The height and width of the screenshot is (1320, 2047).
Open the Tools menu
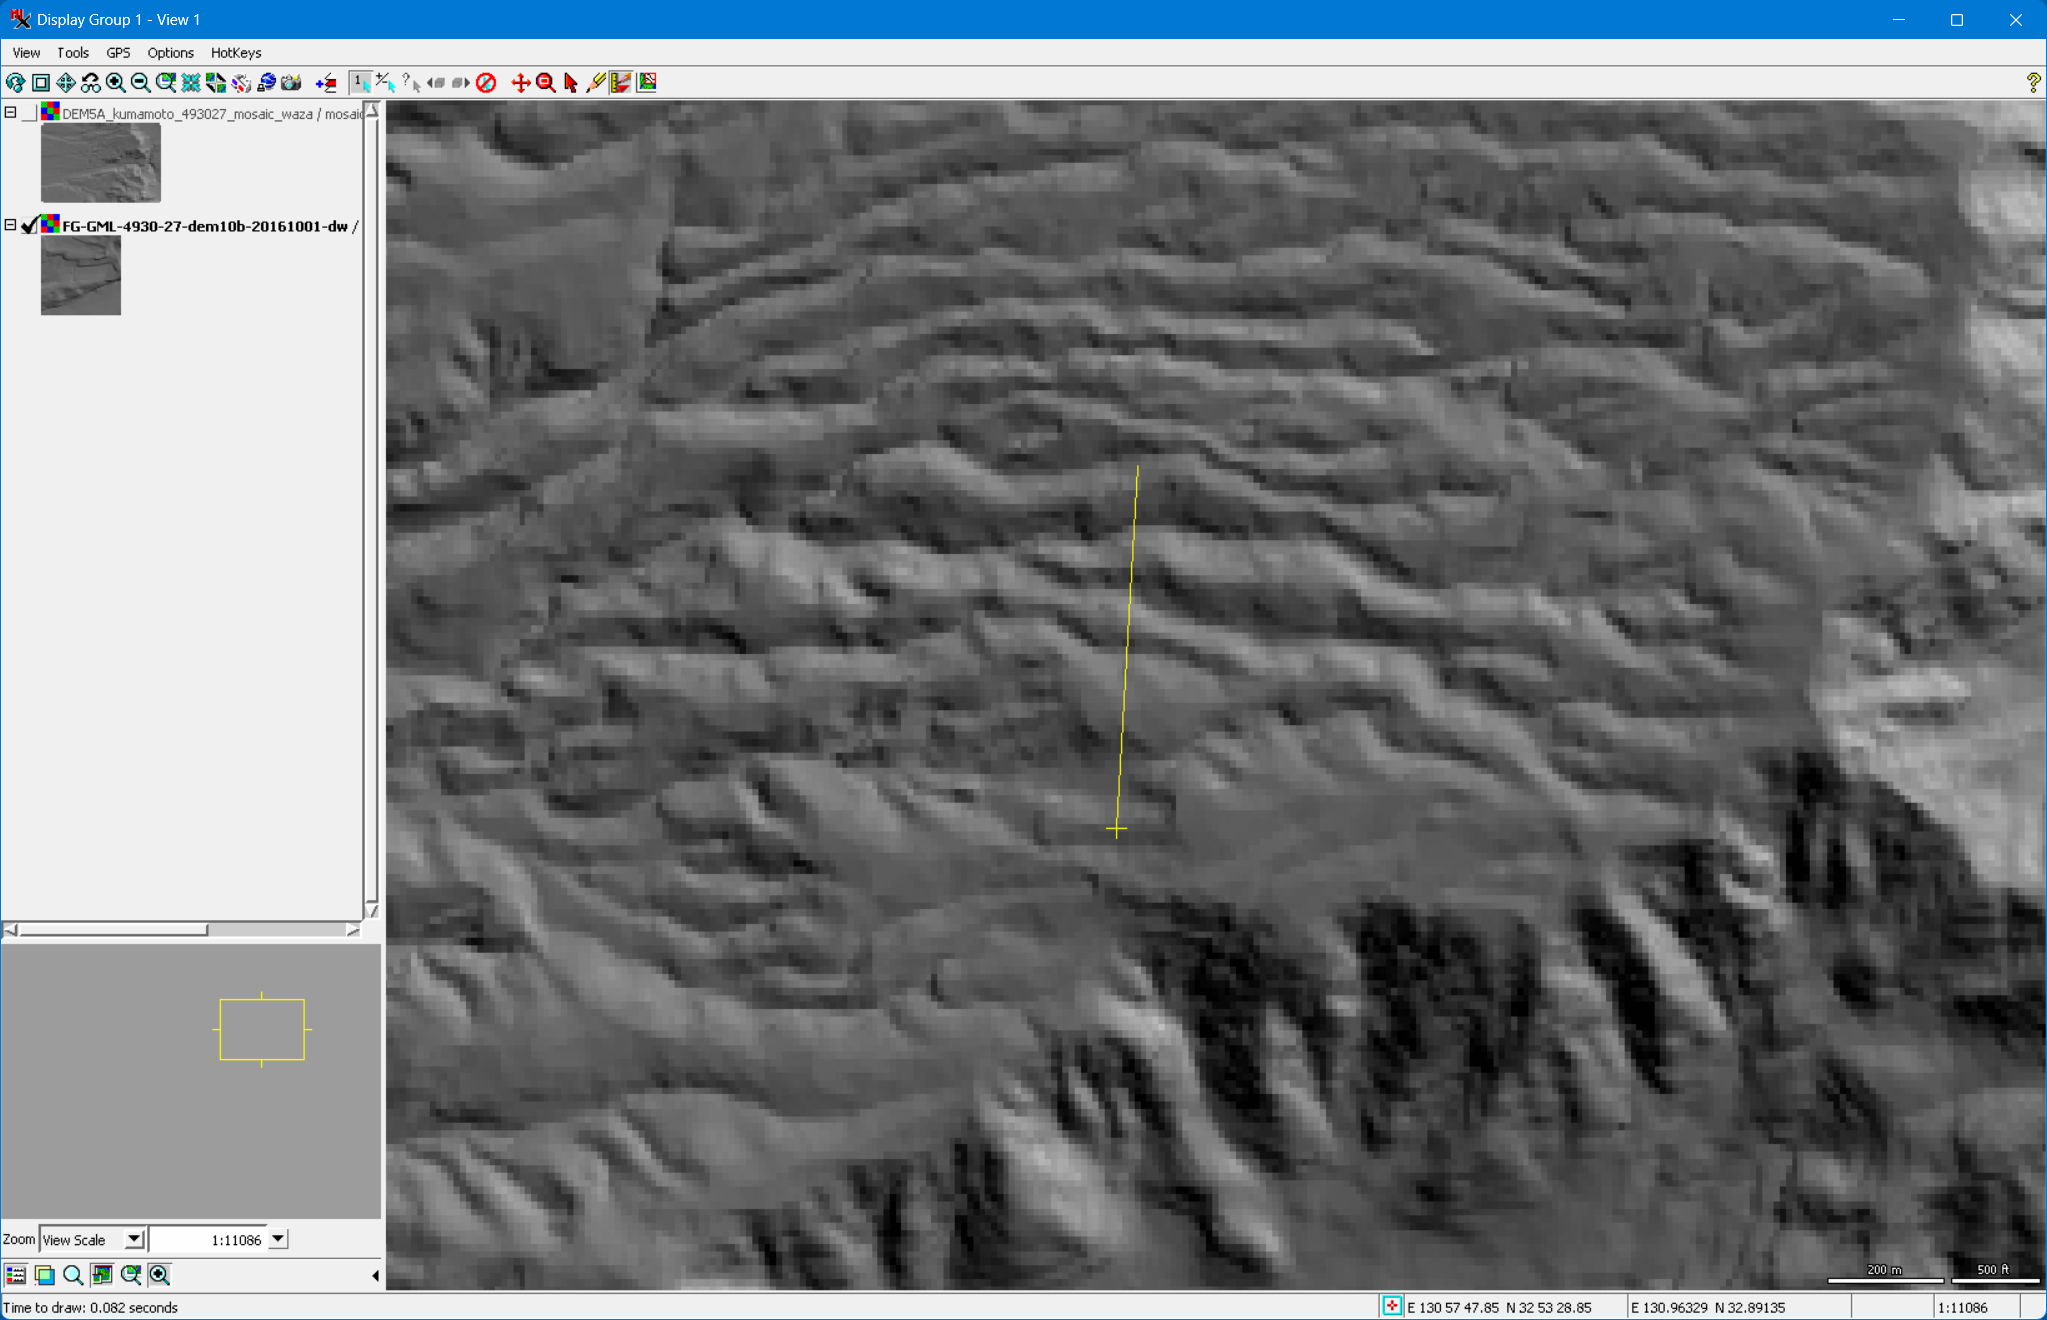73,53
